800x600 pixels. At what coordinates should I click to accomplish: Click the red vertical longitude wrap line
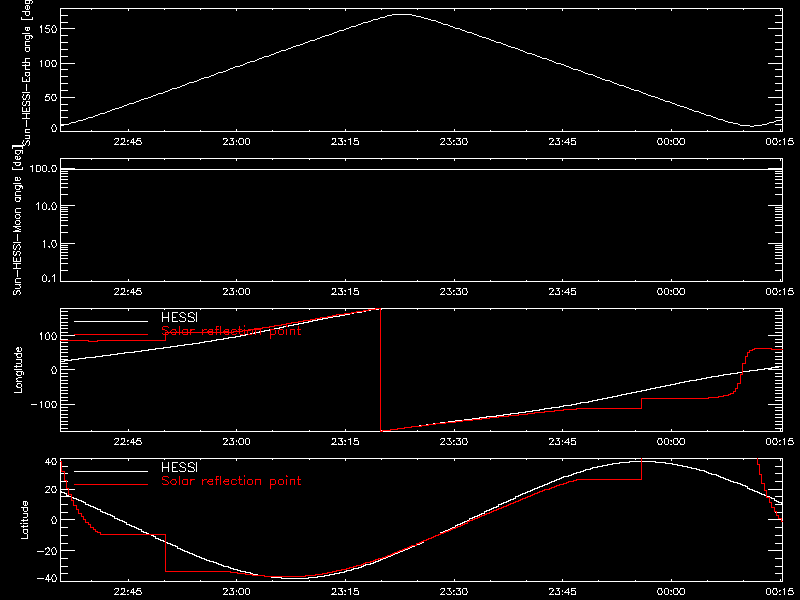(381, 370)
